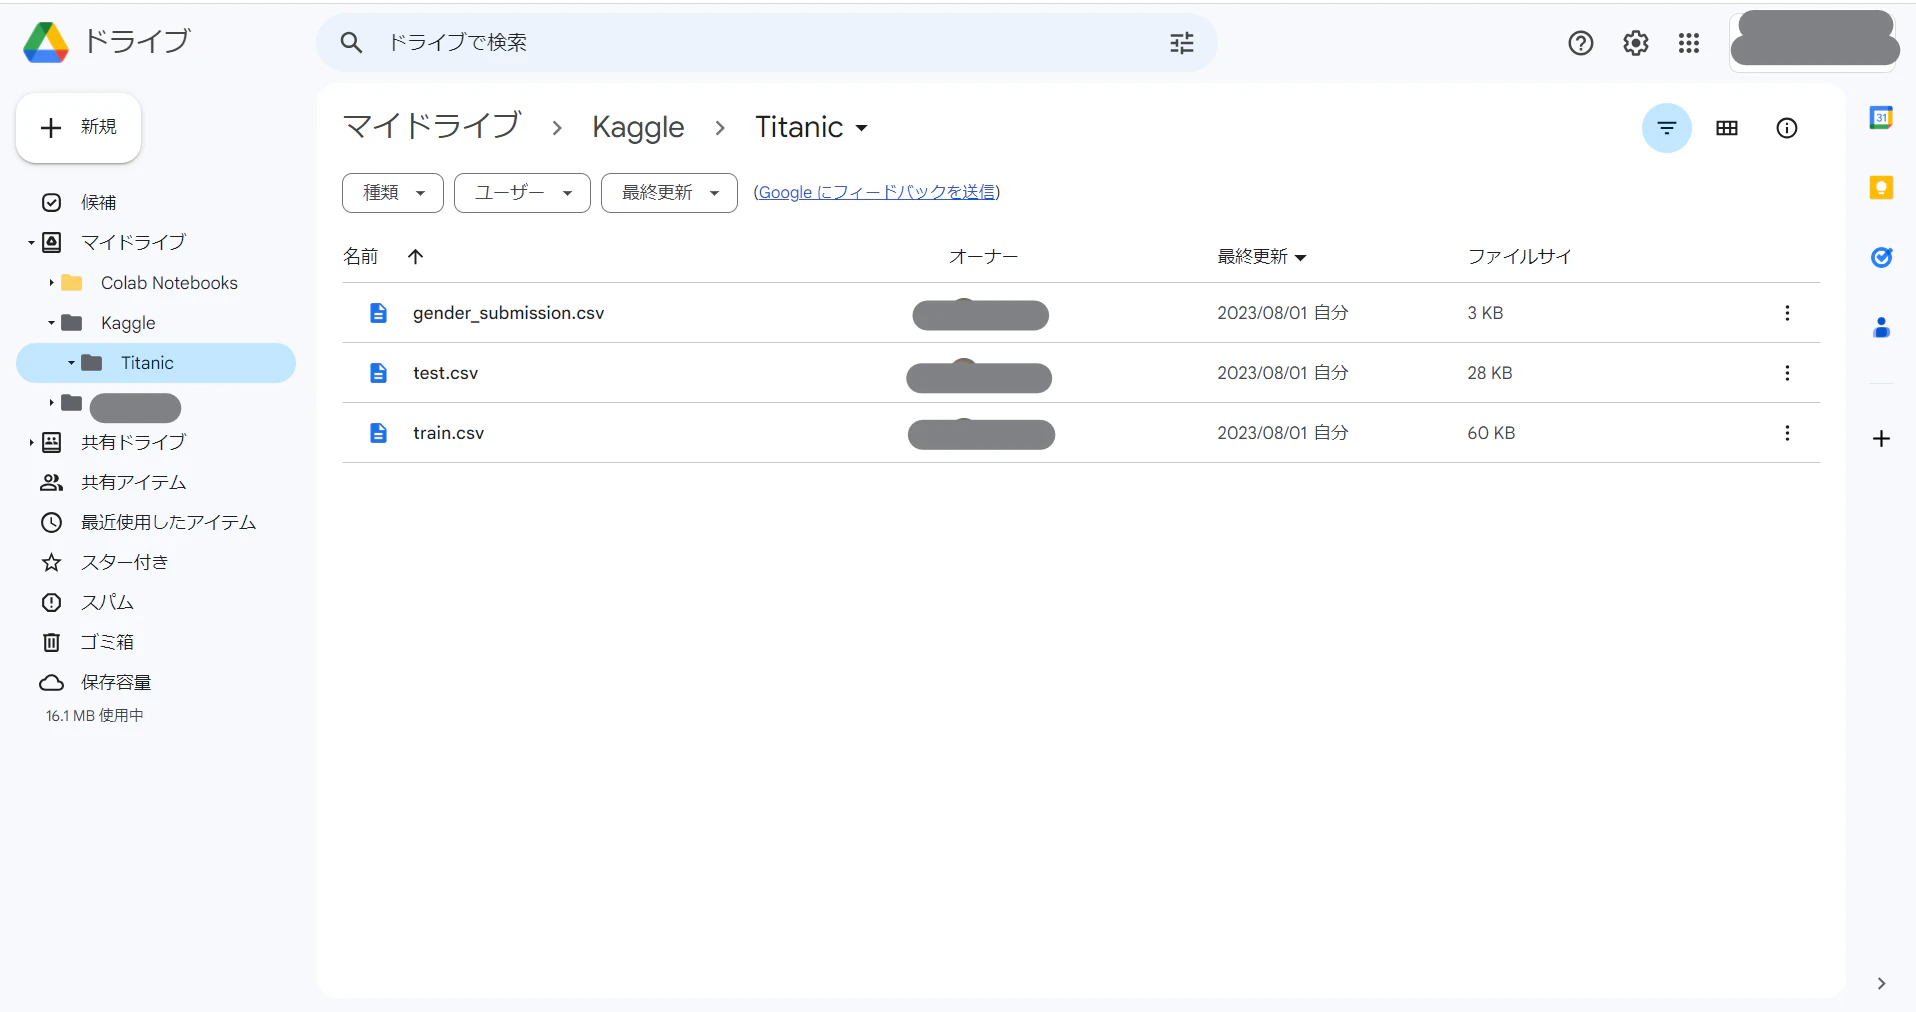Image resolution: width=1916 pixels, height=1012 pixels.
Task: Open the settings gear icon
Action: 1636,43
